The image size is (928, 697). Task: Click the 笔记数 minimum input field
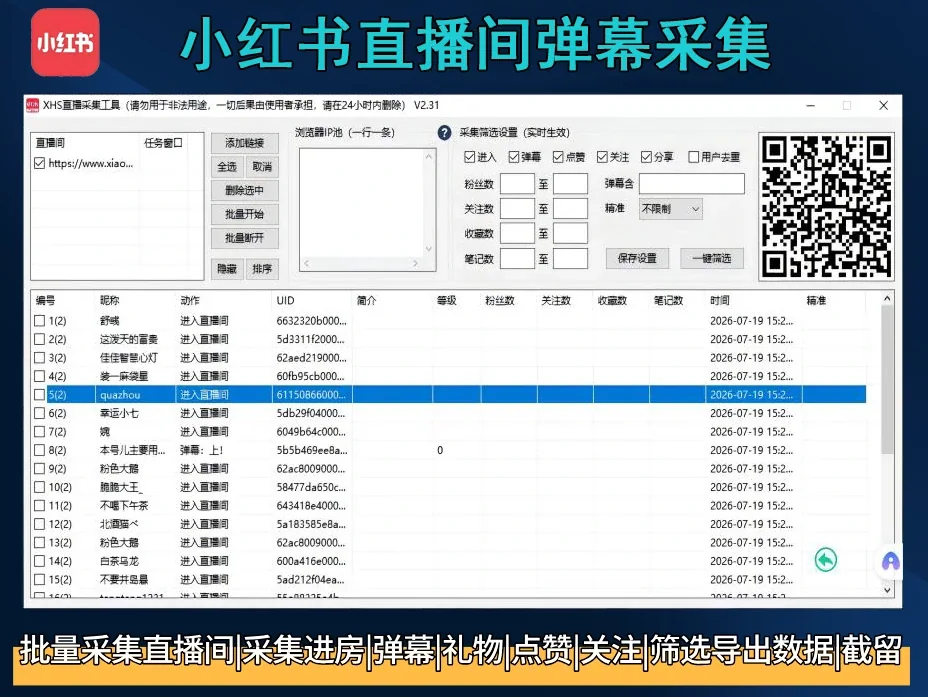(x=517, y=259)
